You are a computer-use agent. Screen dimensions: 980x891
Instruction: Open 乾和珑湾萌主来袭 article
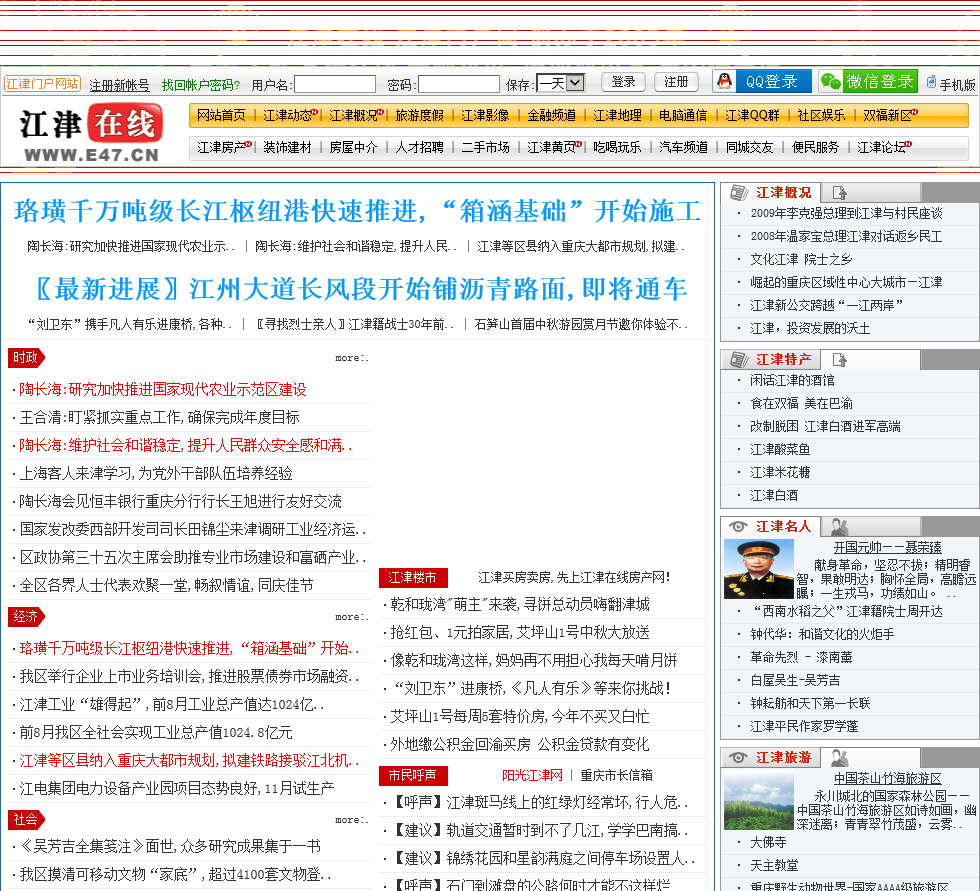(520, 604)
